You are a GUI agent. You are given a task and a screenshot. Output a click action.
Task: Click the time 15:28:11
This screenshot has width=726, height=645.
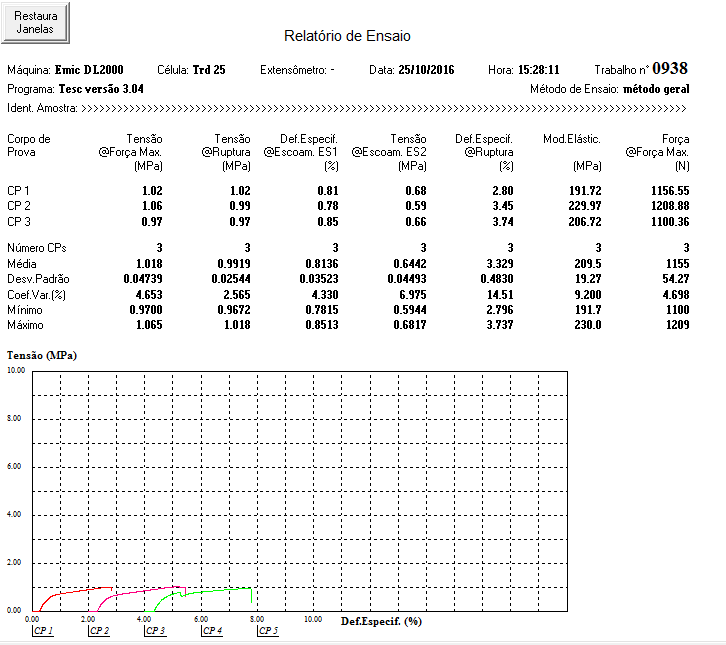[x=538, y=70]
